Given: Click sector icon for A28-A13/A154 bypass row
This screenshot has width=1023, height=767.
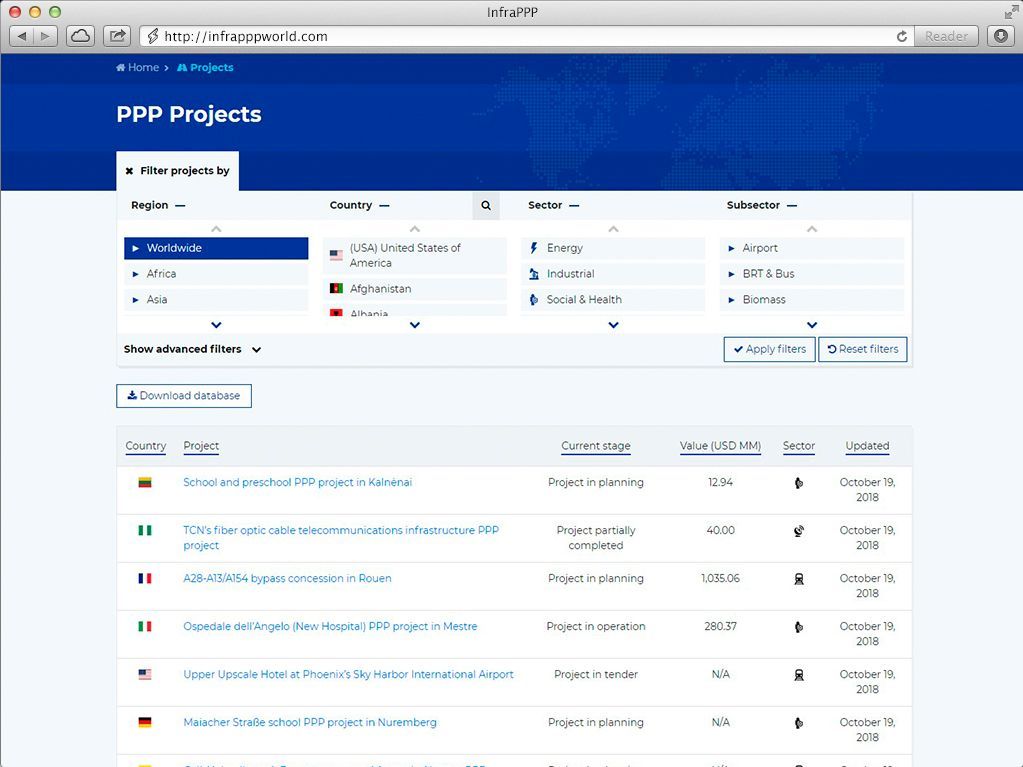Looking at the screenshot, I should (x=798, y=579).
